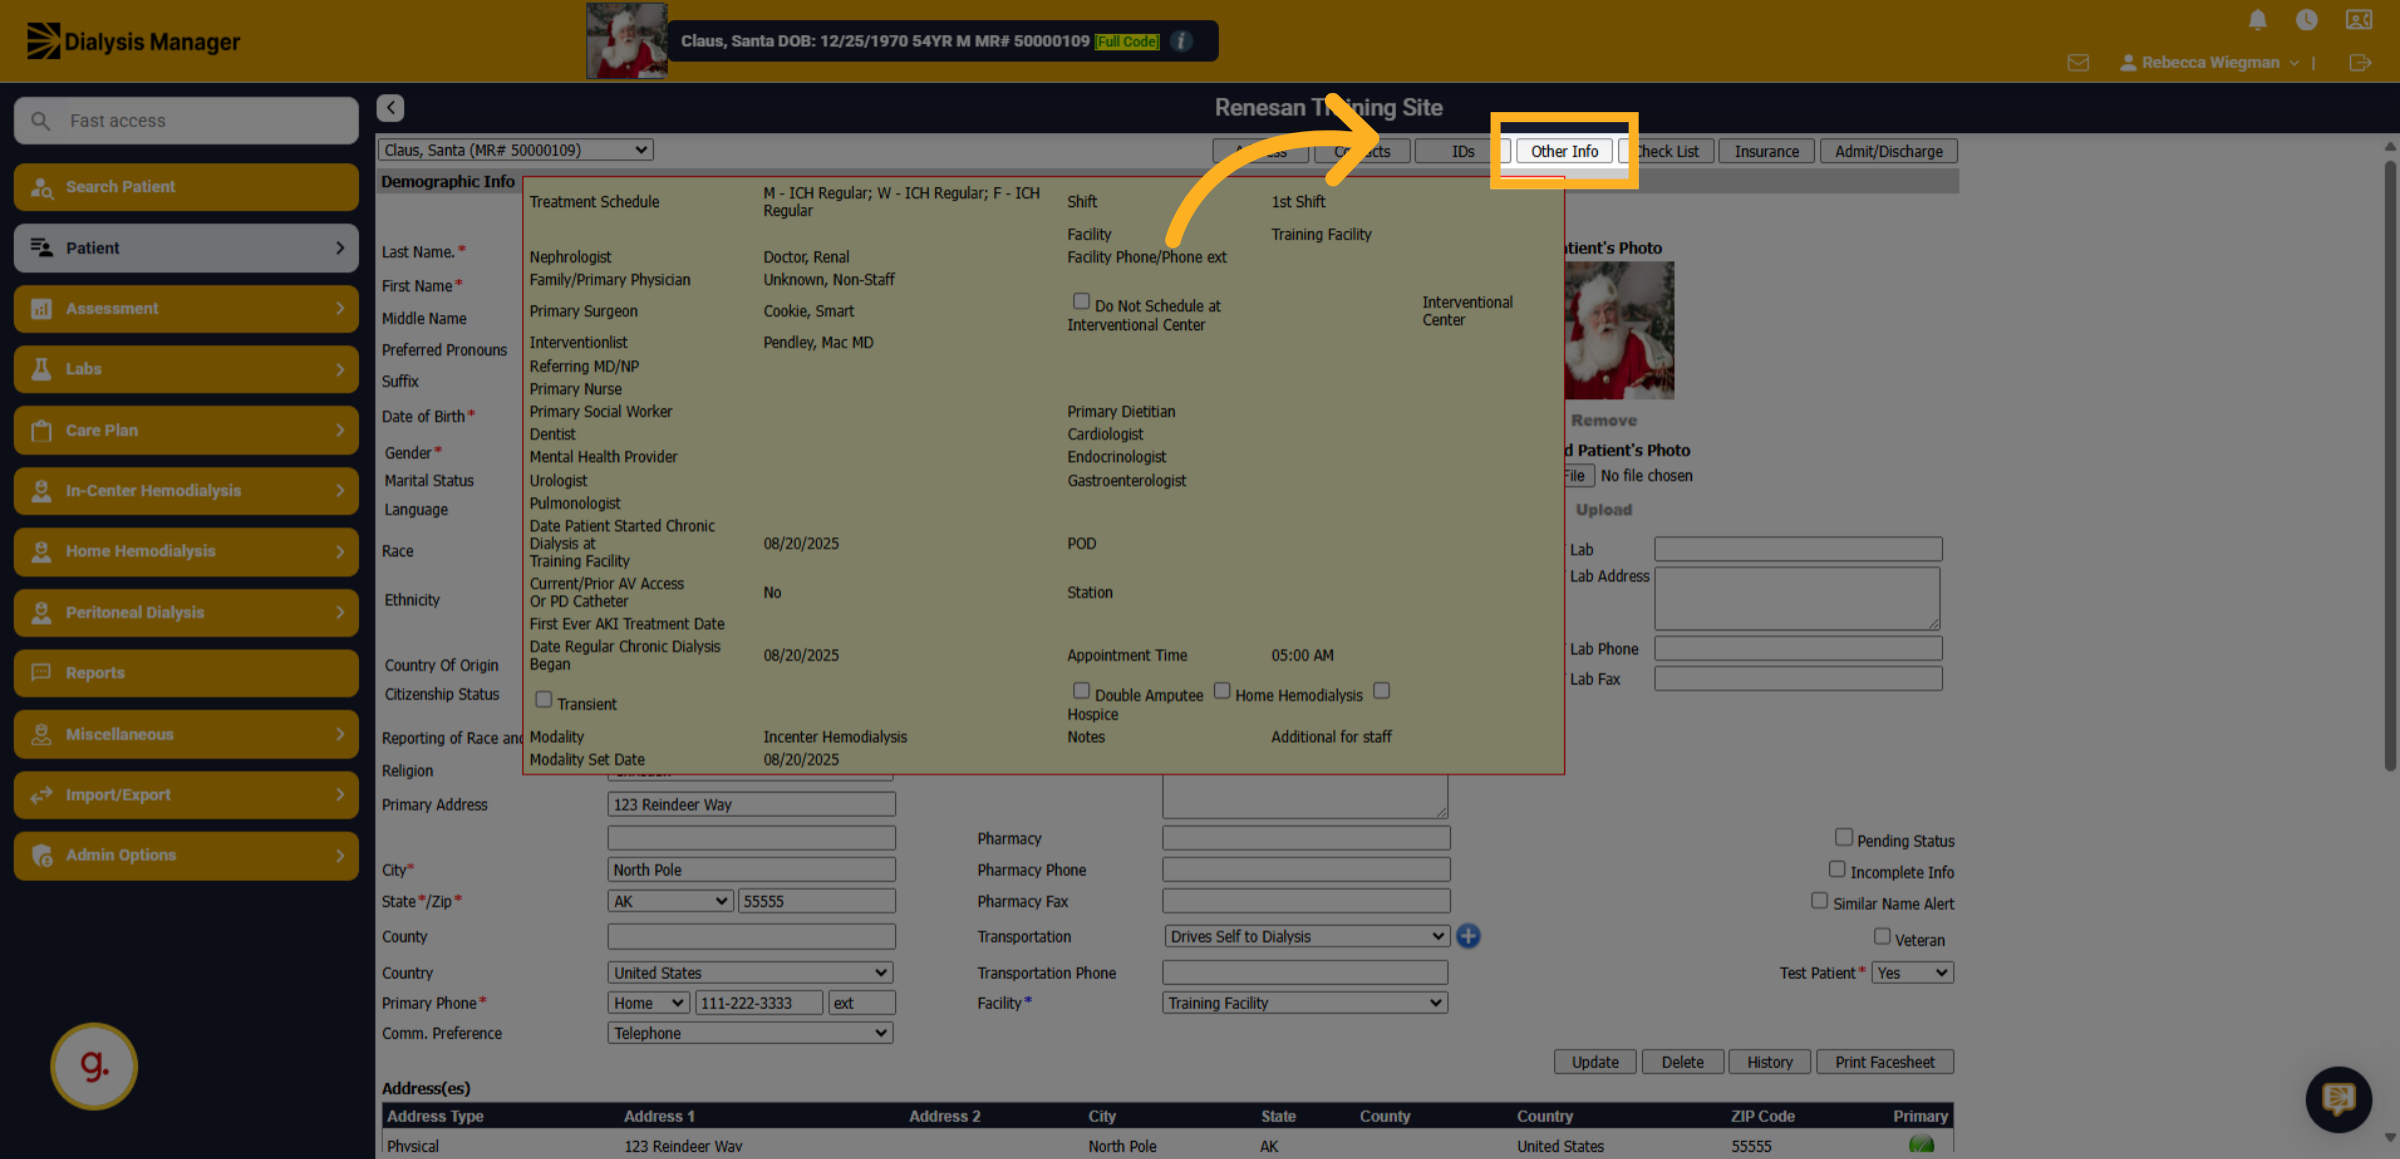Switch to the Insurance tab
Viewport: 2400px width, 1159px height.
tap(1766, 151)
